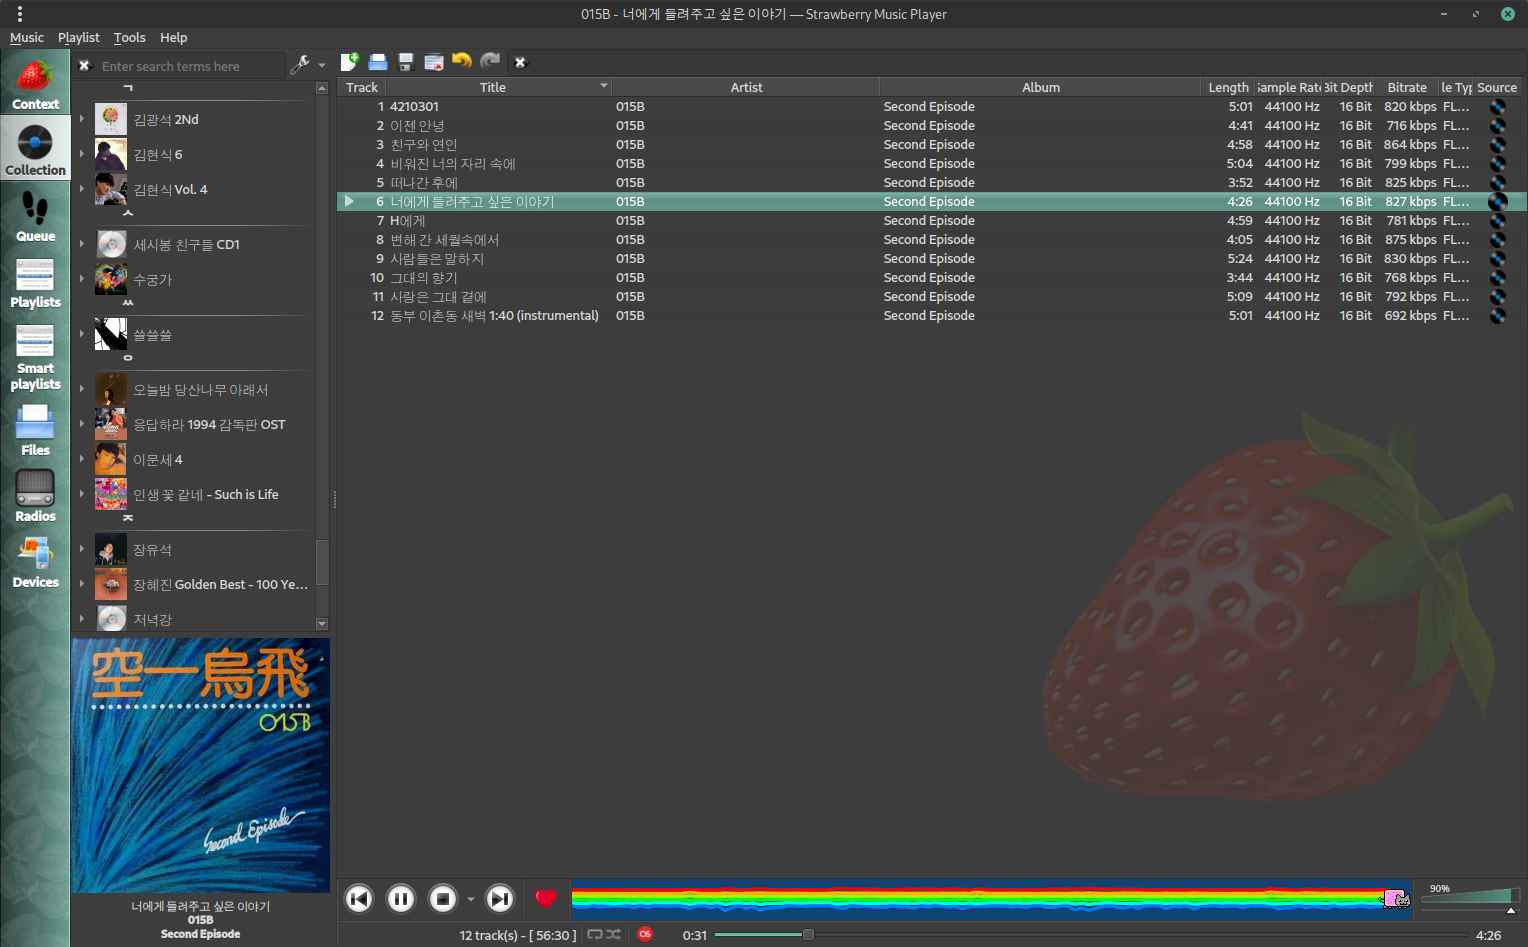Image resolution: width=1528 pixels, height=947 pixels.
Task: Skip to previous track
Action: tap(359, 899)
